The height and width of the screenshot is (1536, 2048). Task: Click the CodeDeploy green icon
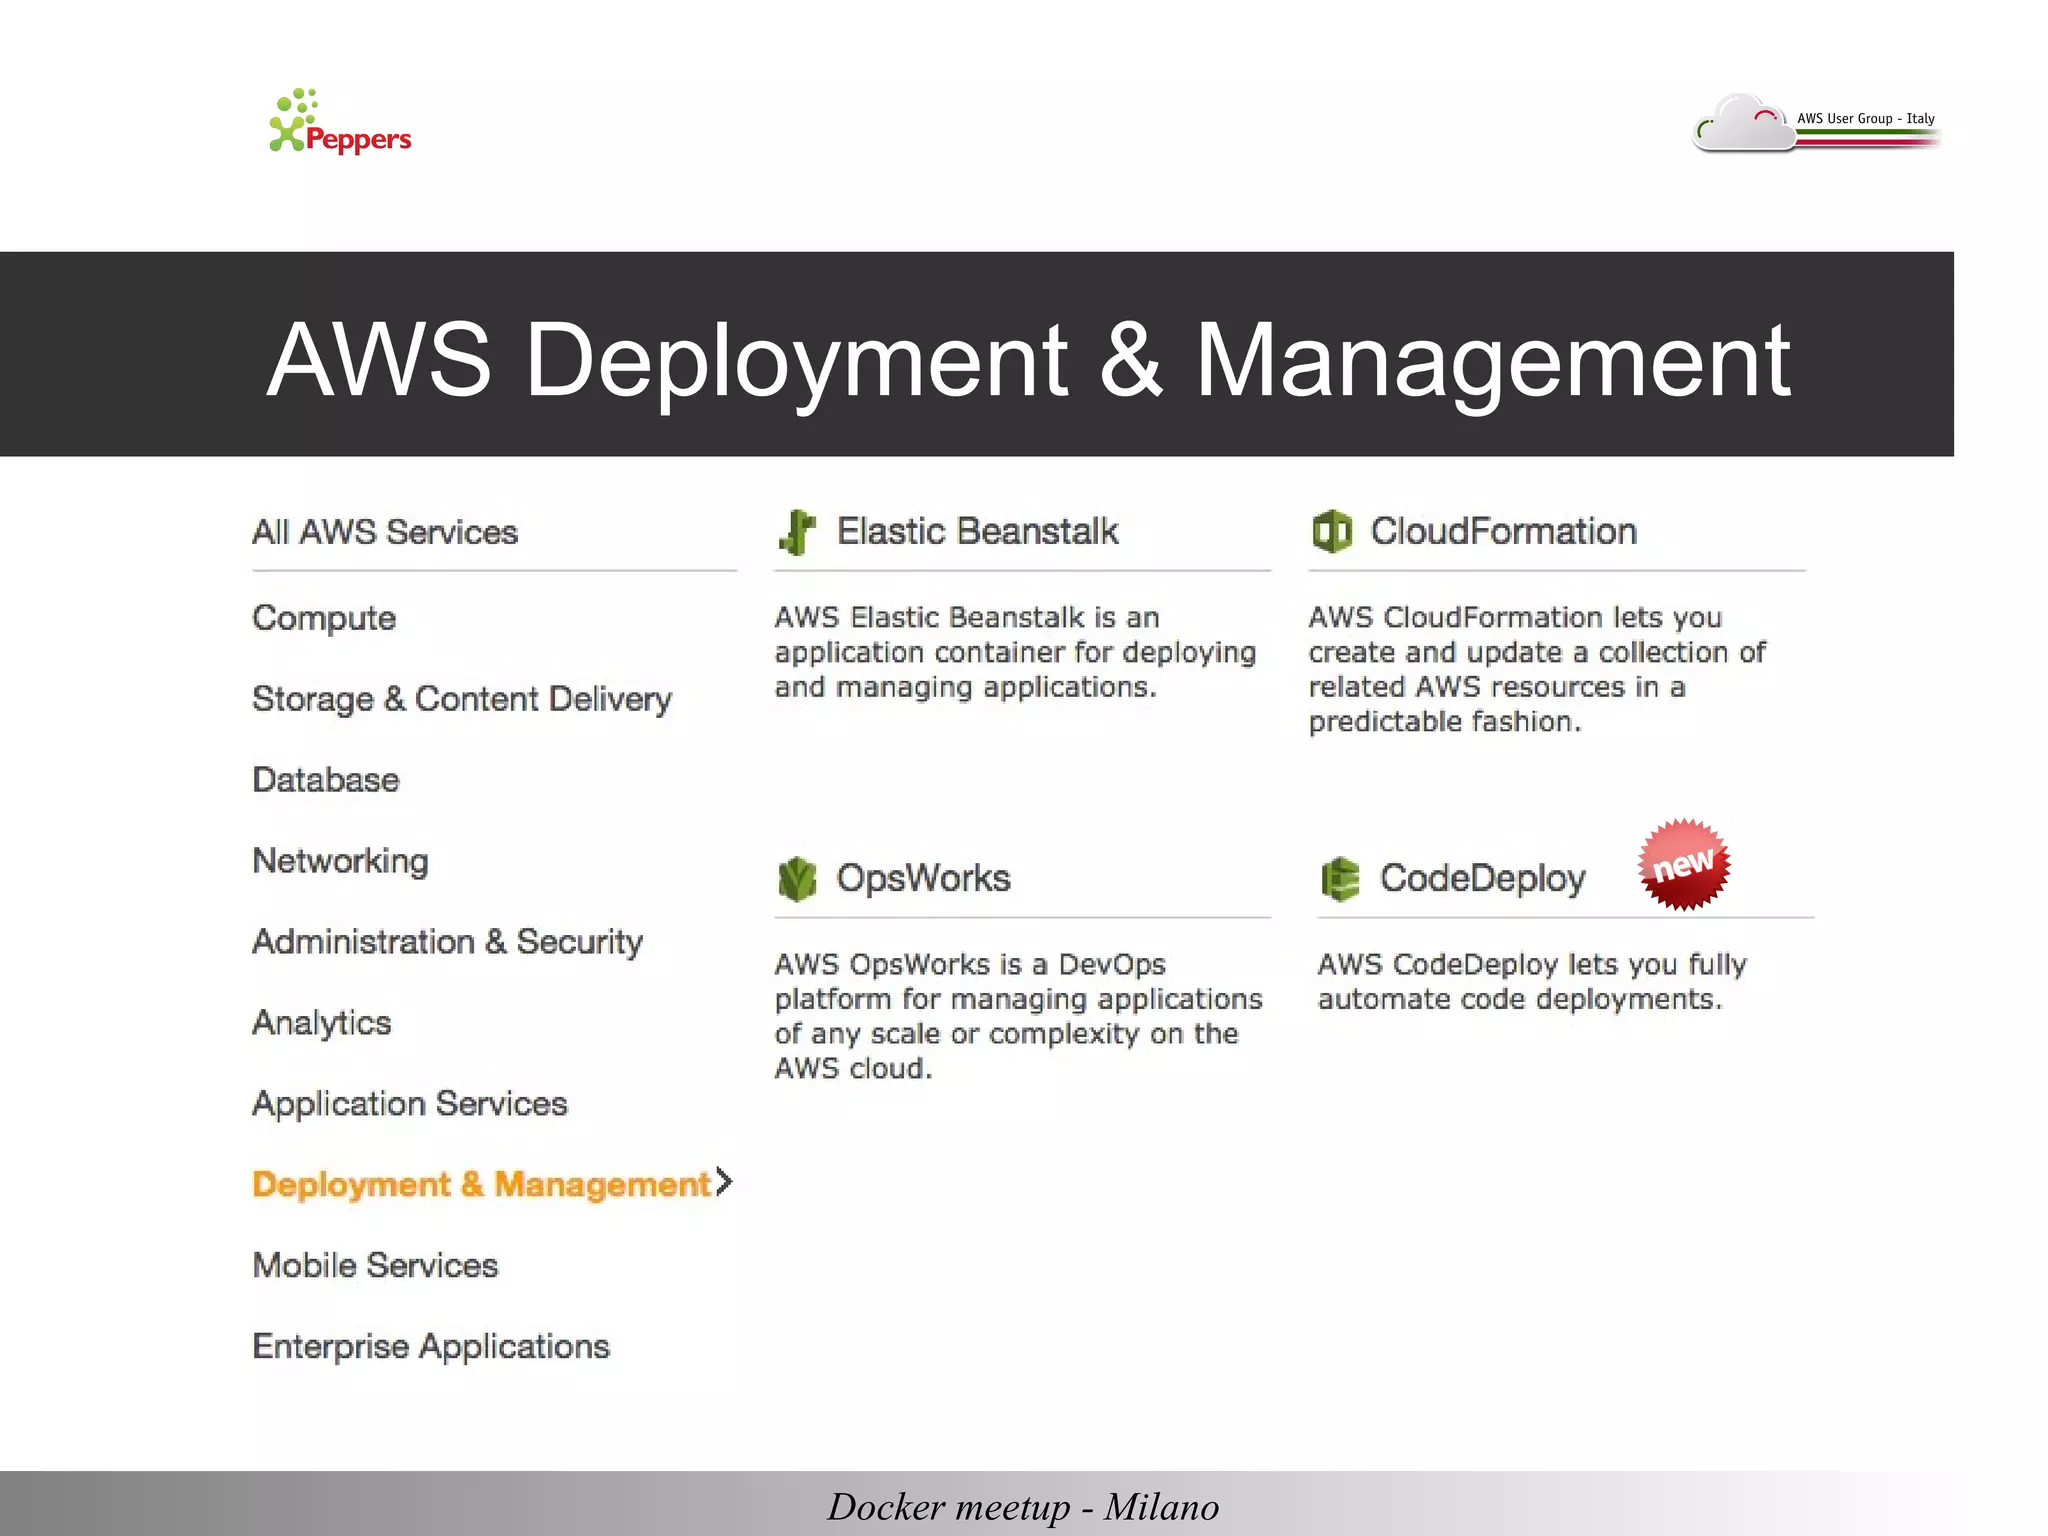[1340, 879]
